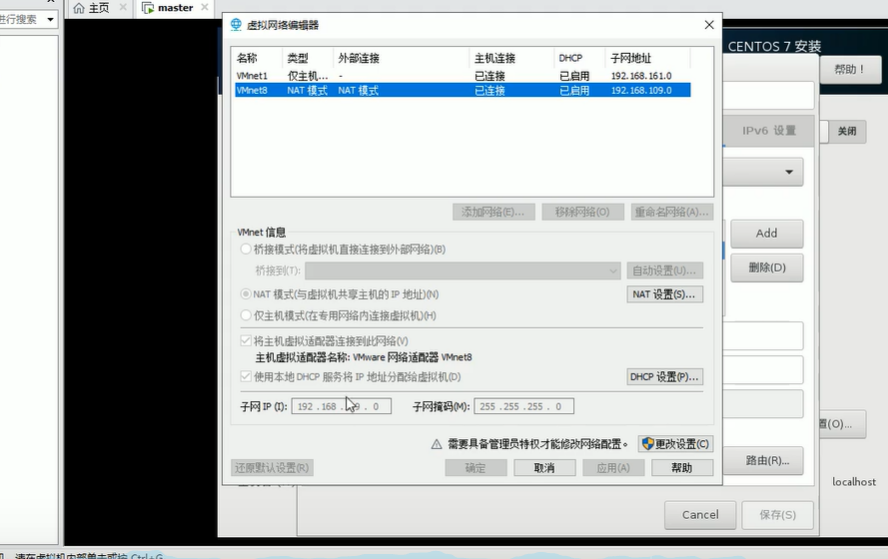
Task: Close the 主页 tab with its X
Action: point(123,7)
